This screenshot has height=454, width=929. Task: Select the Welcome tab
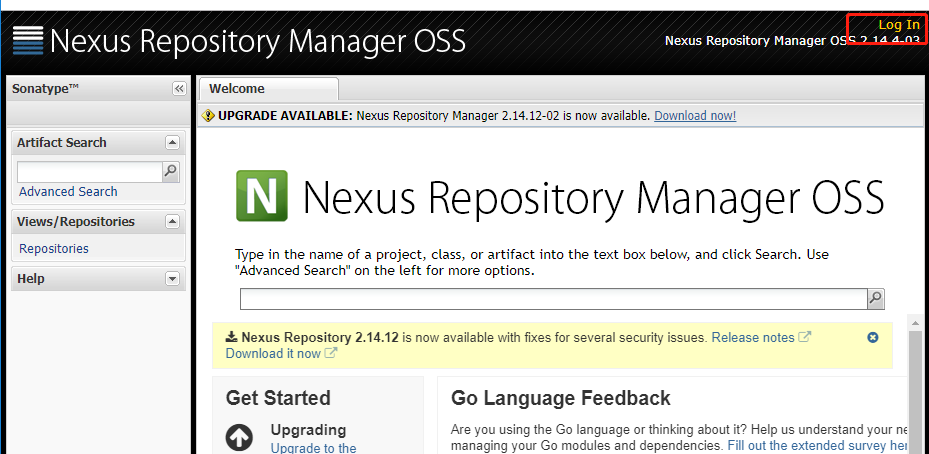coord(267,89)
